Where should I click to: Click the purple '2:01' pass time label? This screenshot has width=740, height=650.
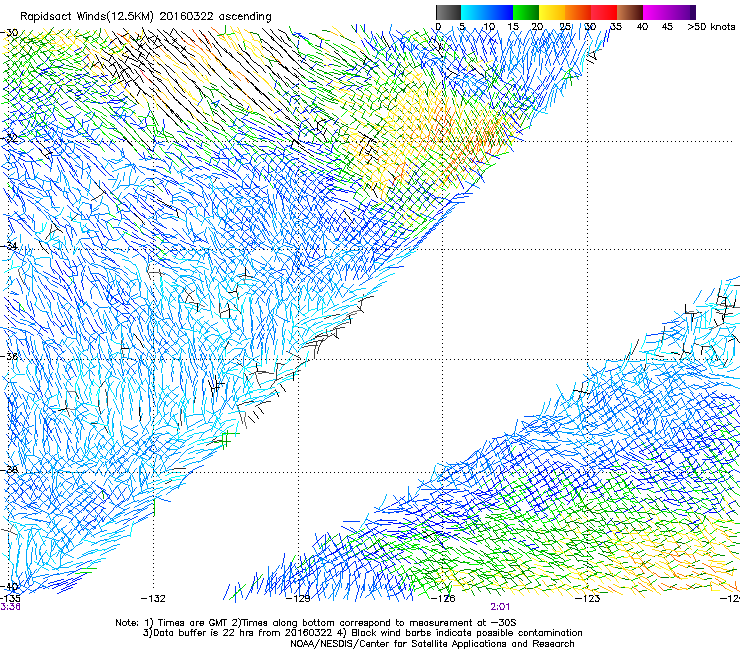coord(500,607)
